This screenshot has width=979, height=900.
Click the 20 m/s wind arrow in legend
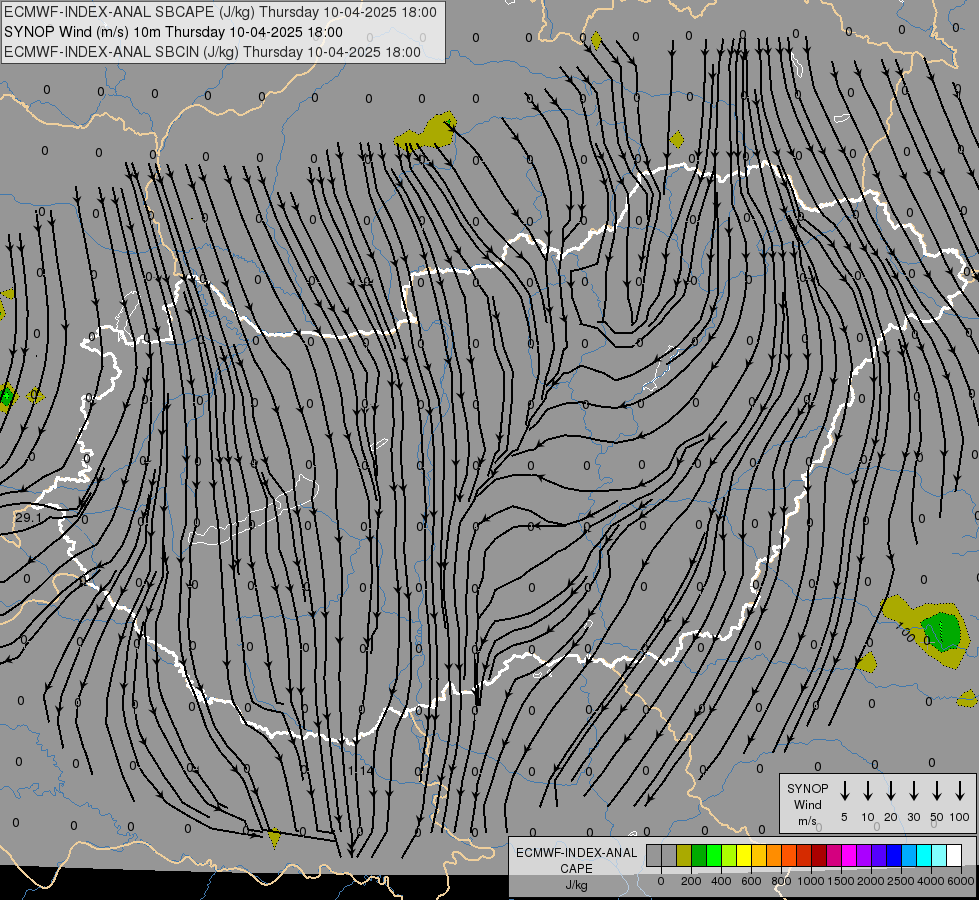click(x=891, y=791)
